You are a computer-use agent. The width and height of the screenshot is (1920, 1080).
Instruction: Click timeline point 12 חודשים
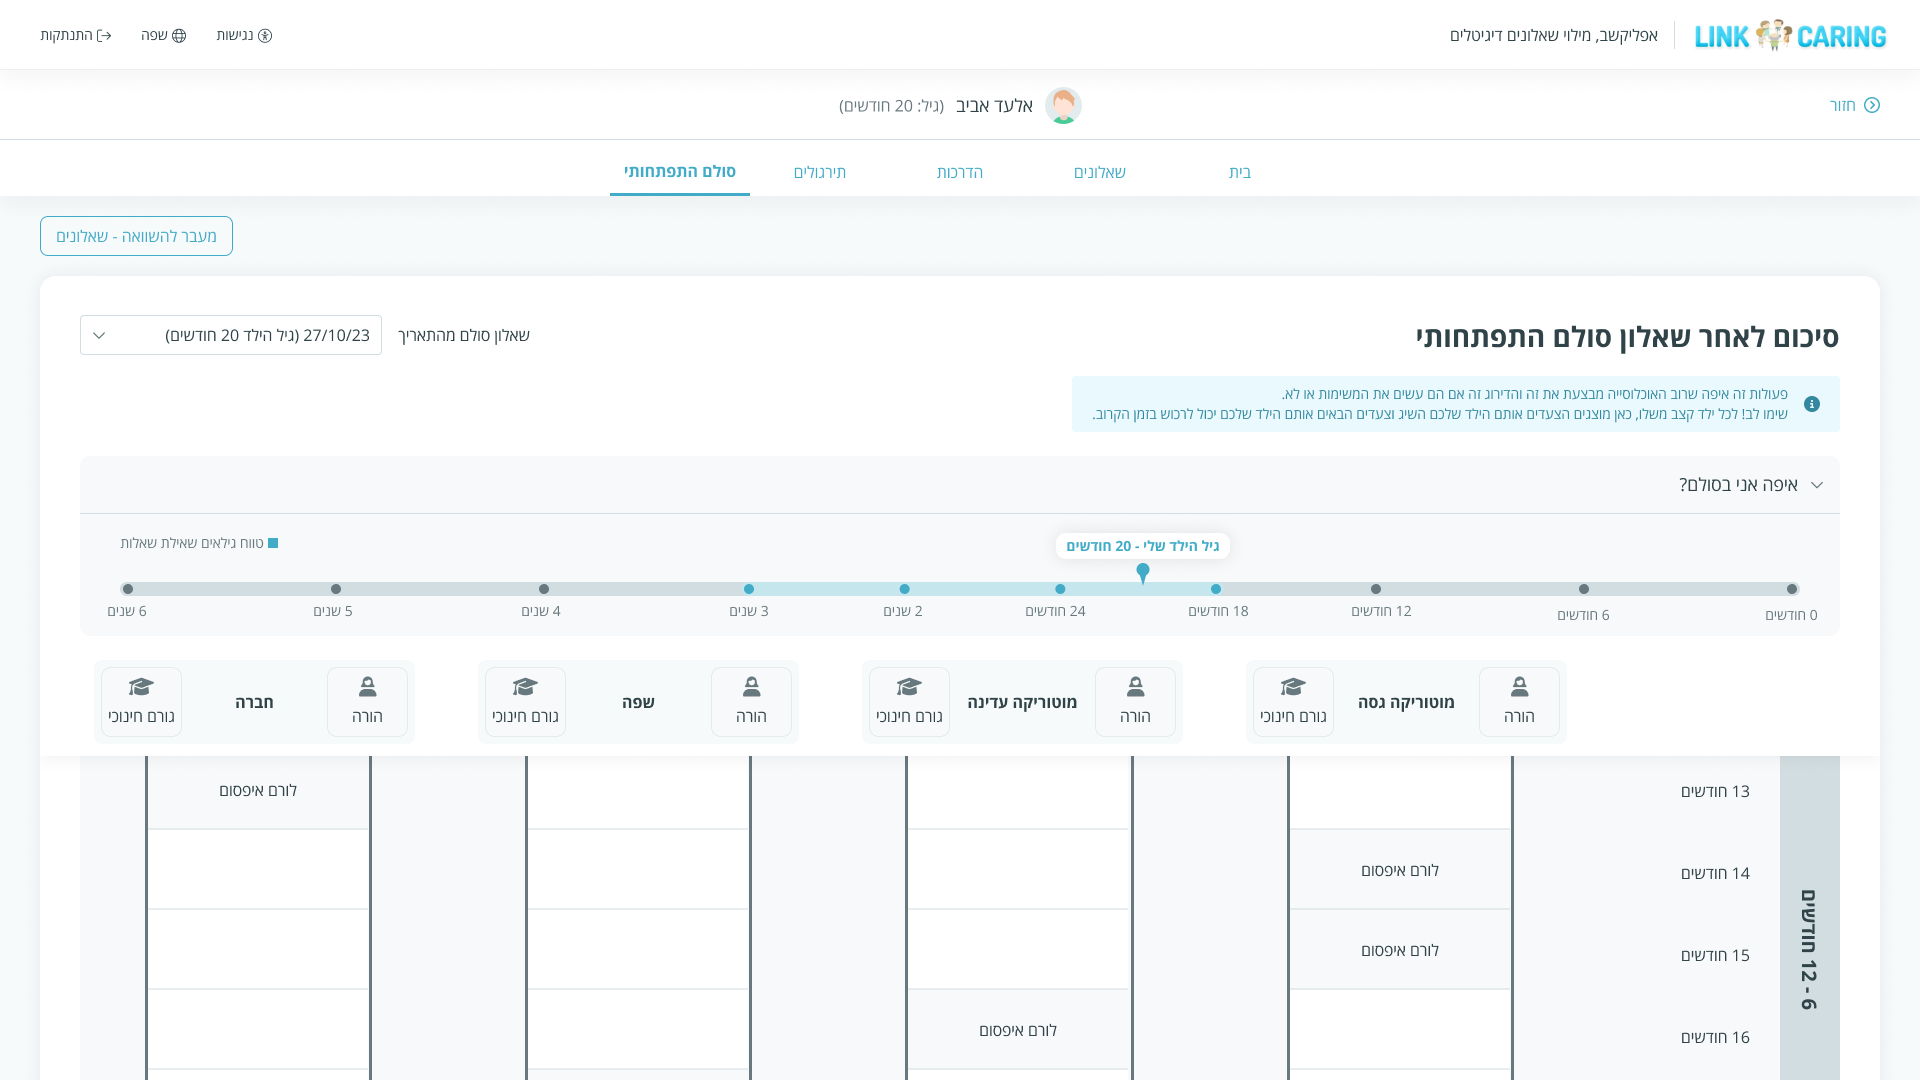1376,589
